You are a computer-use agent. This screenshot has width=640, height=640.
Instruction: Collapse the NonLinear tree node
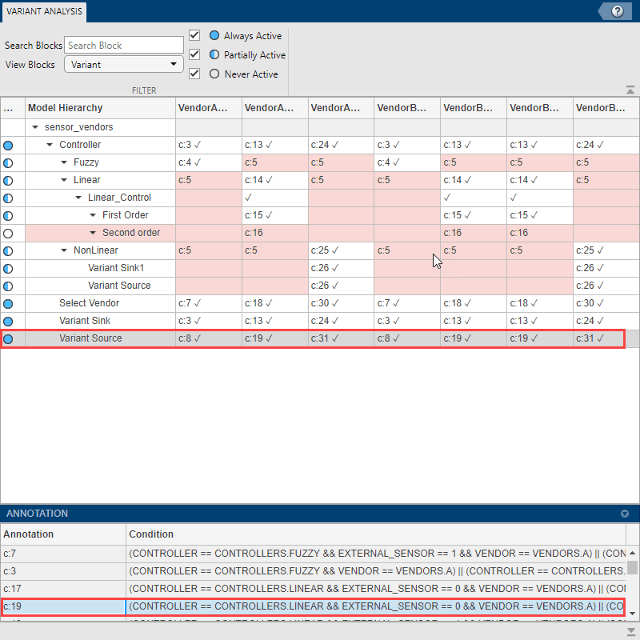click(x=64, y=250)
